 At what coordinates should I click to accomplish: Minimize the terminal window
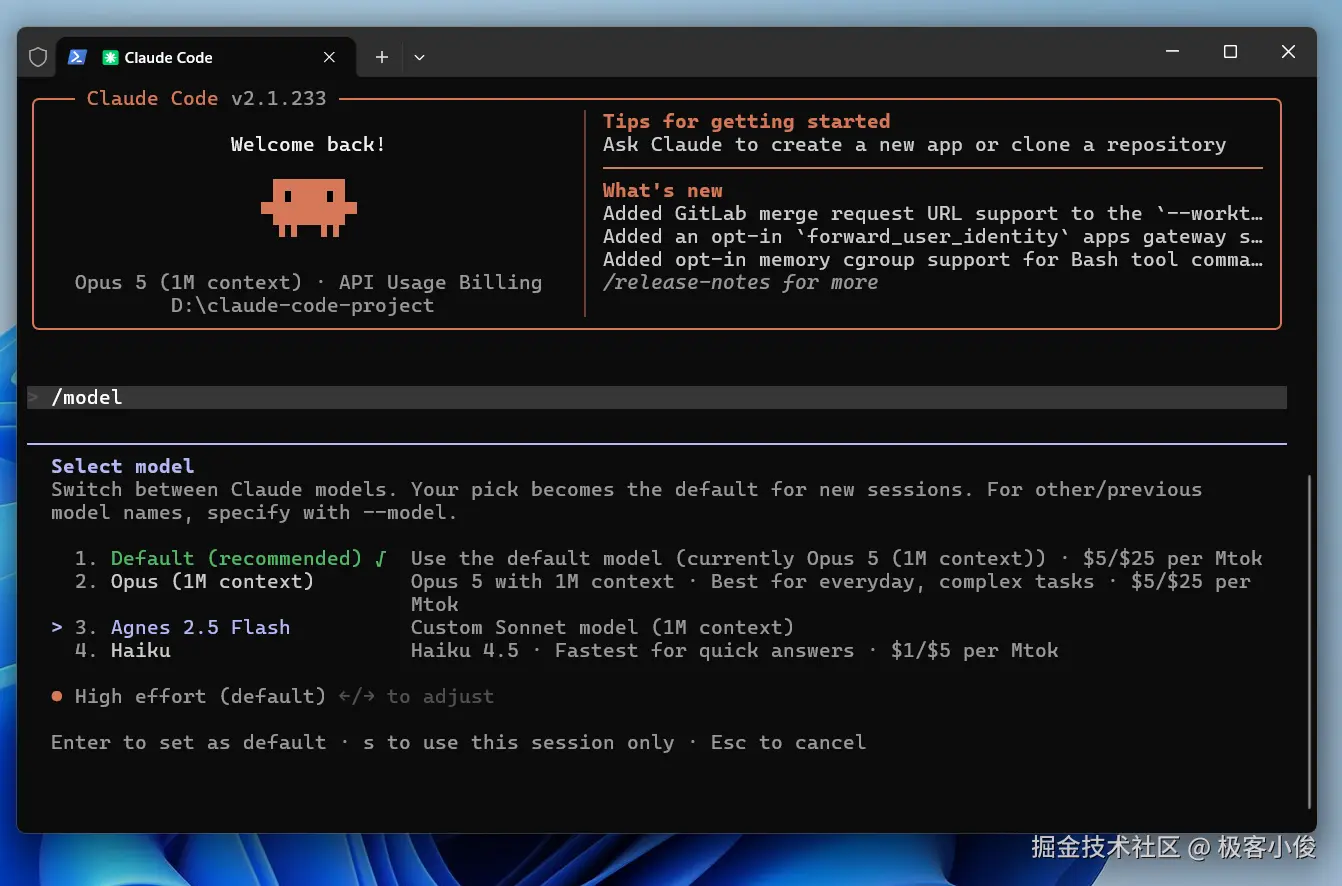(1172, 52)
